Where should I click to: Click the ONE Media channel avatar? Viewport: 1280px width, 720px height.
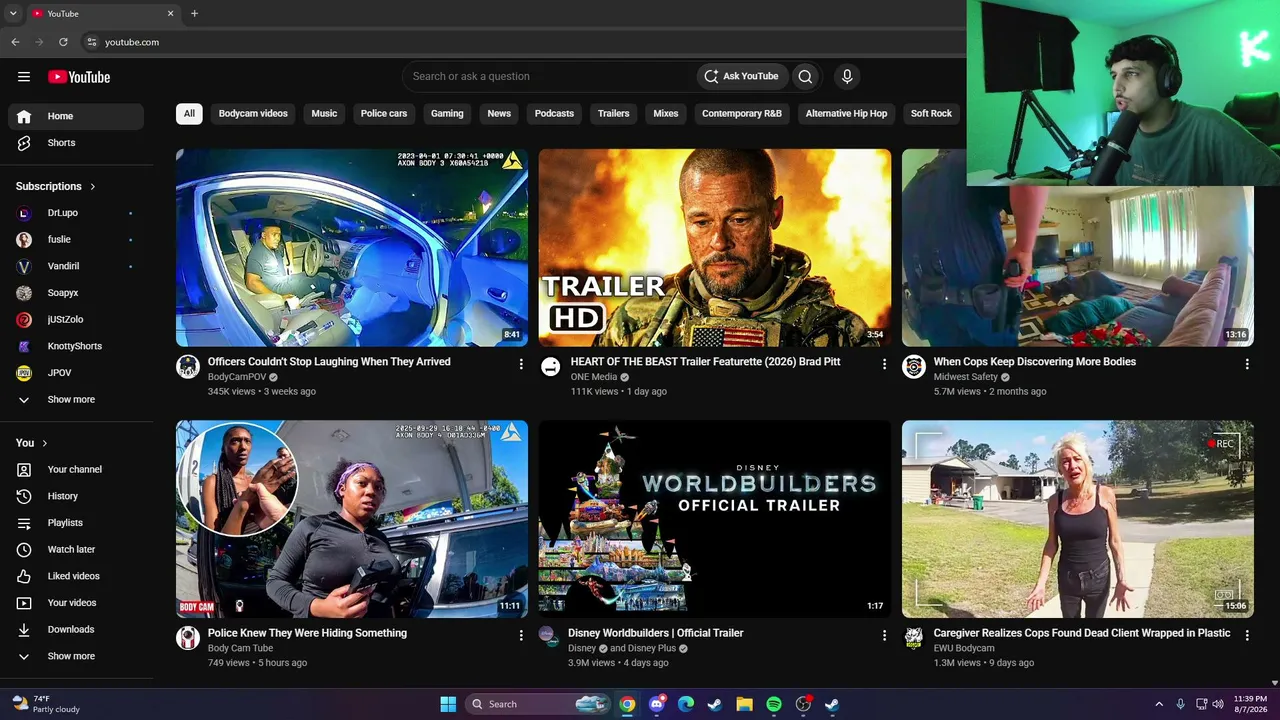click(x=551, y=367)
